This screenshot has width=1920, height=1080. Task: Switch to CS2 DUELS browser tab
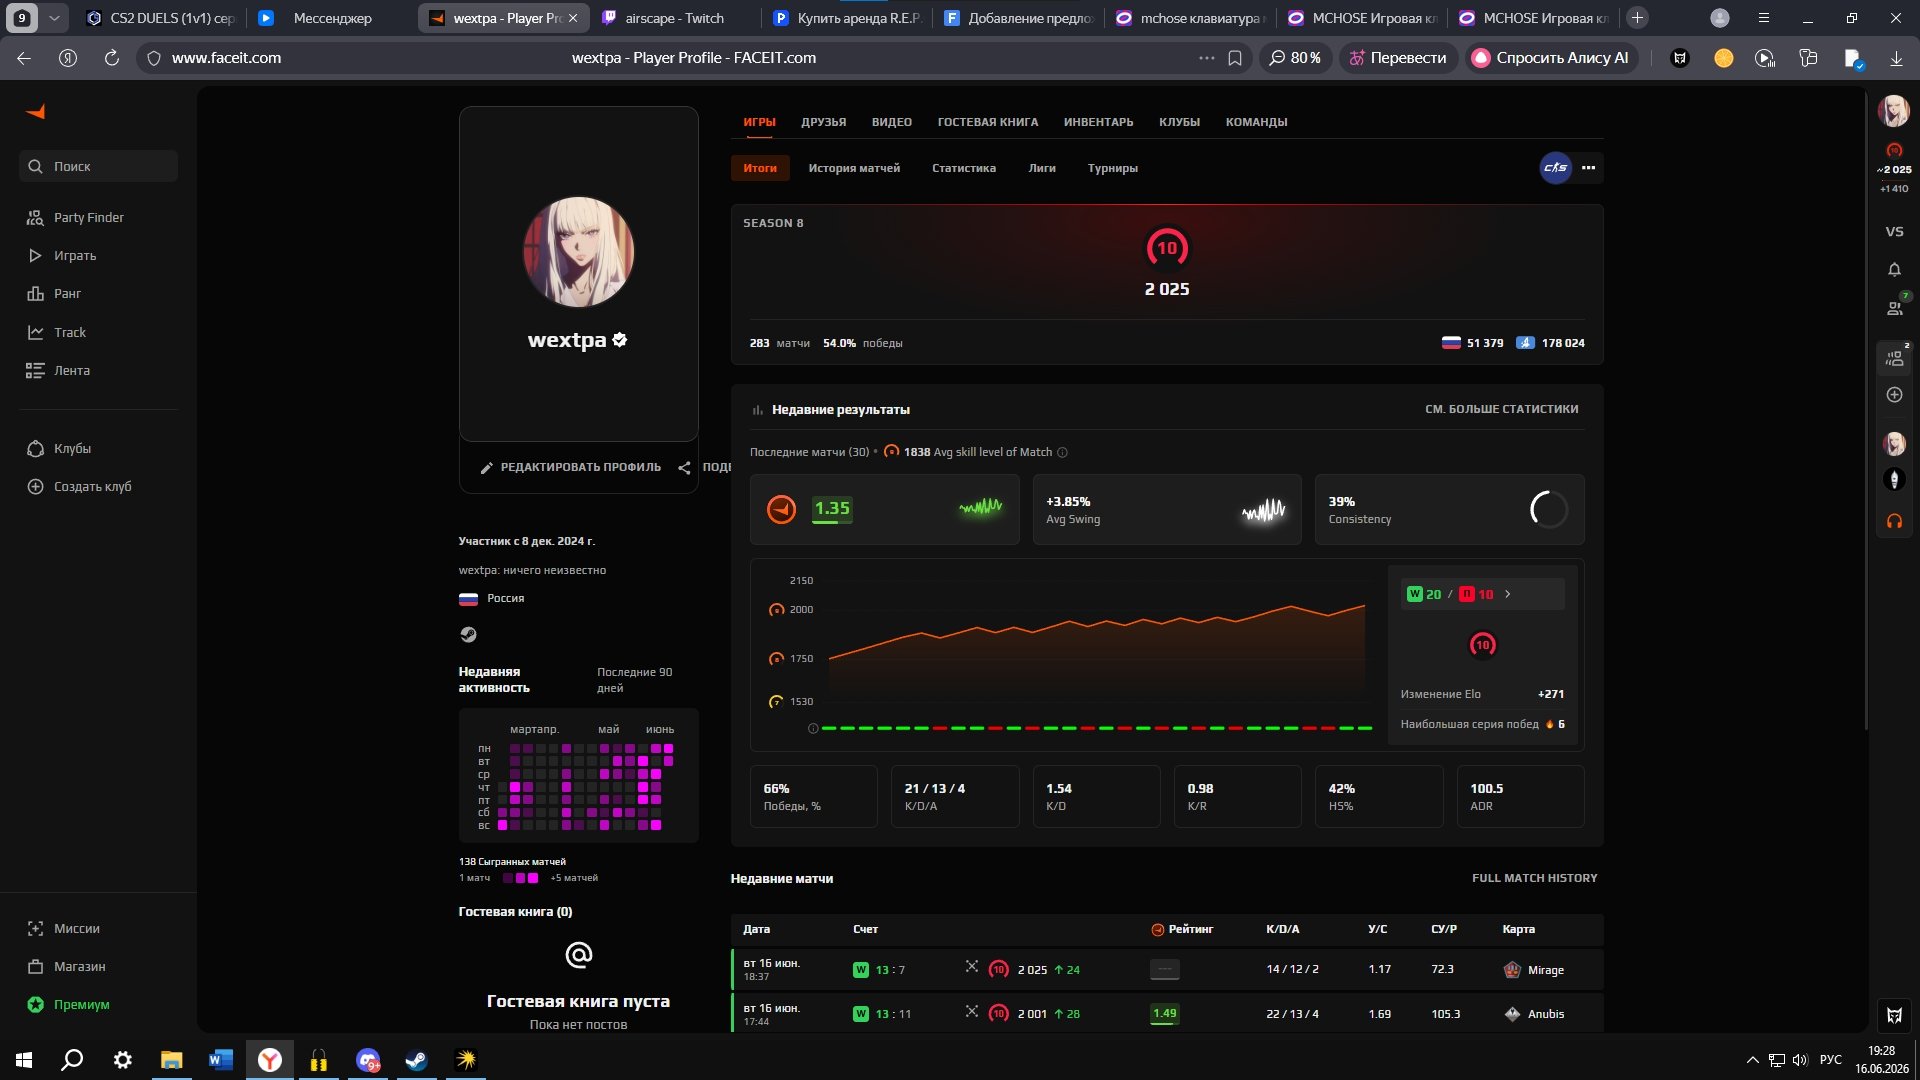pyautogui.click(x=162, y=18)
